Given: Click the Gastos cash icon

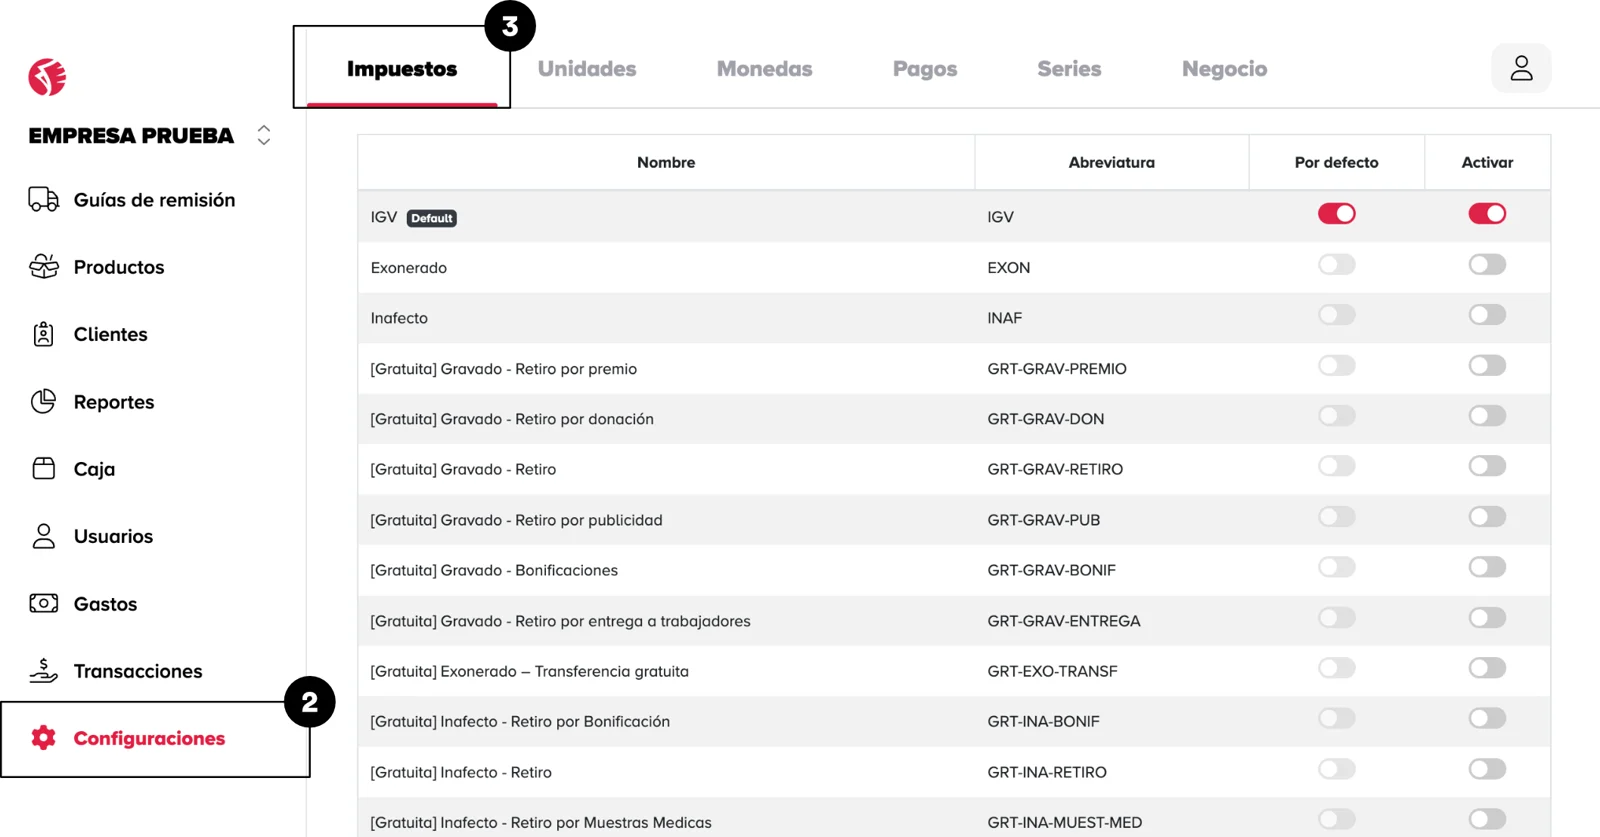Looking at the screenshot, I should tap(44, 604).
